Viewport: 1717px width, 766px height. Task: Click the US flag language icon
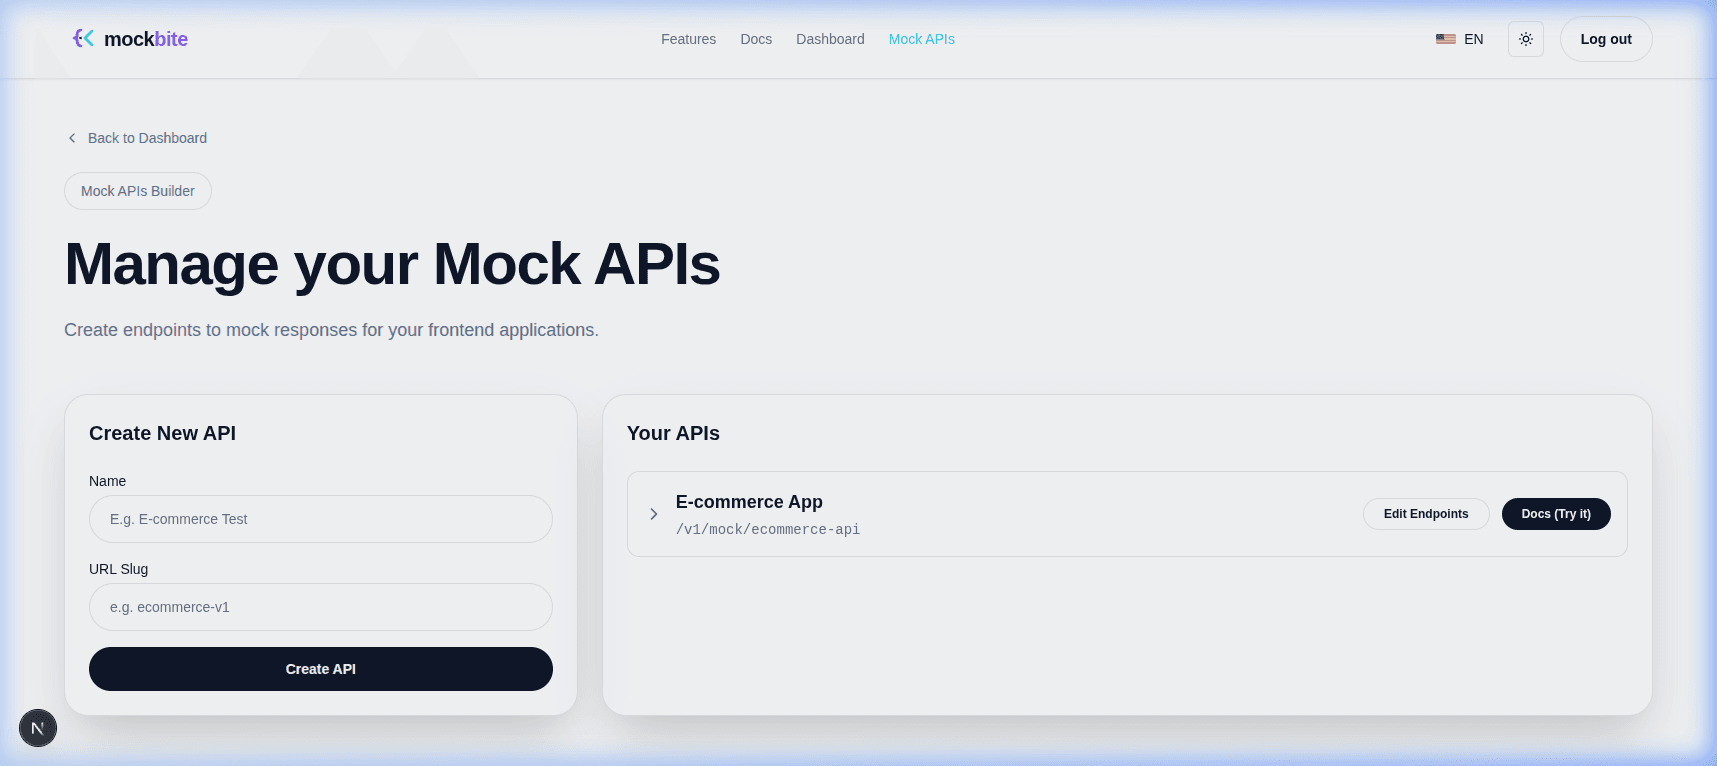(x=1446, y=39)
